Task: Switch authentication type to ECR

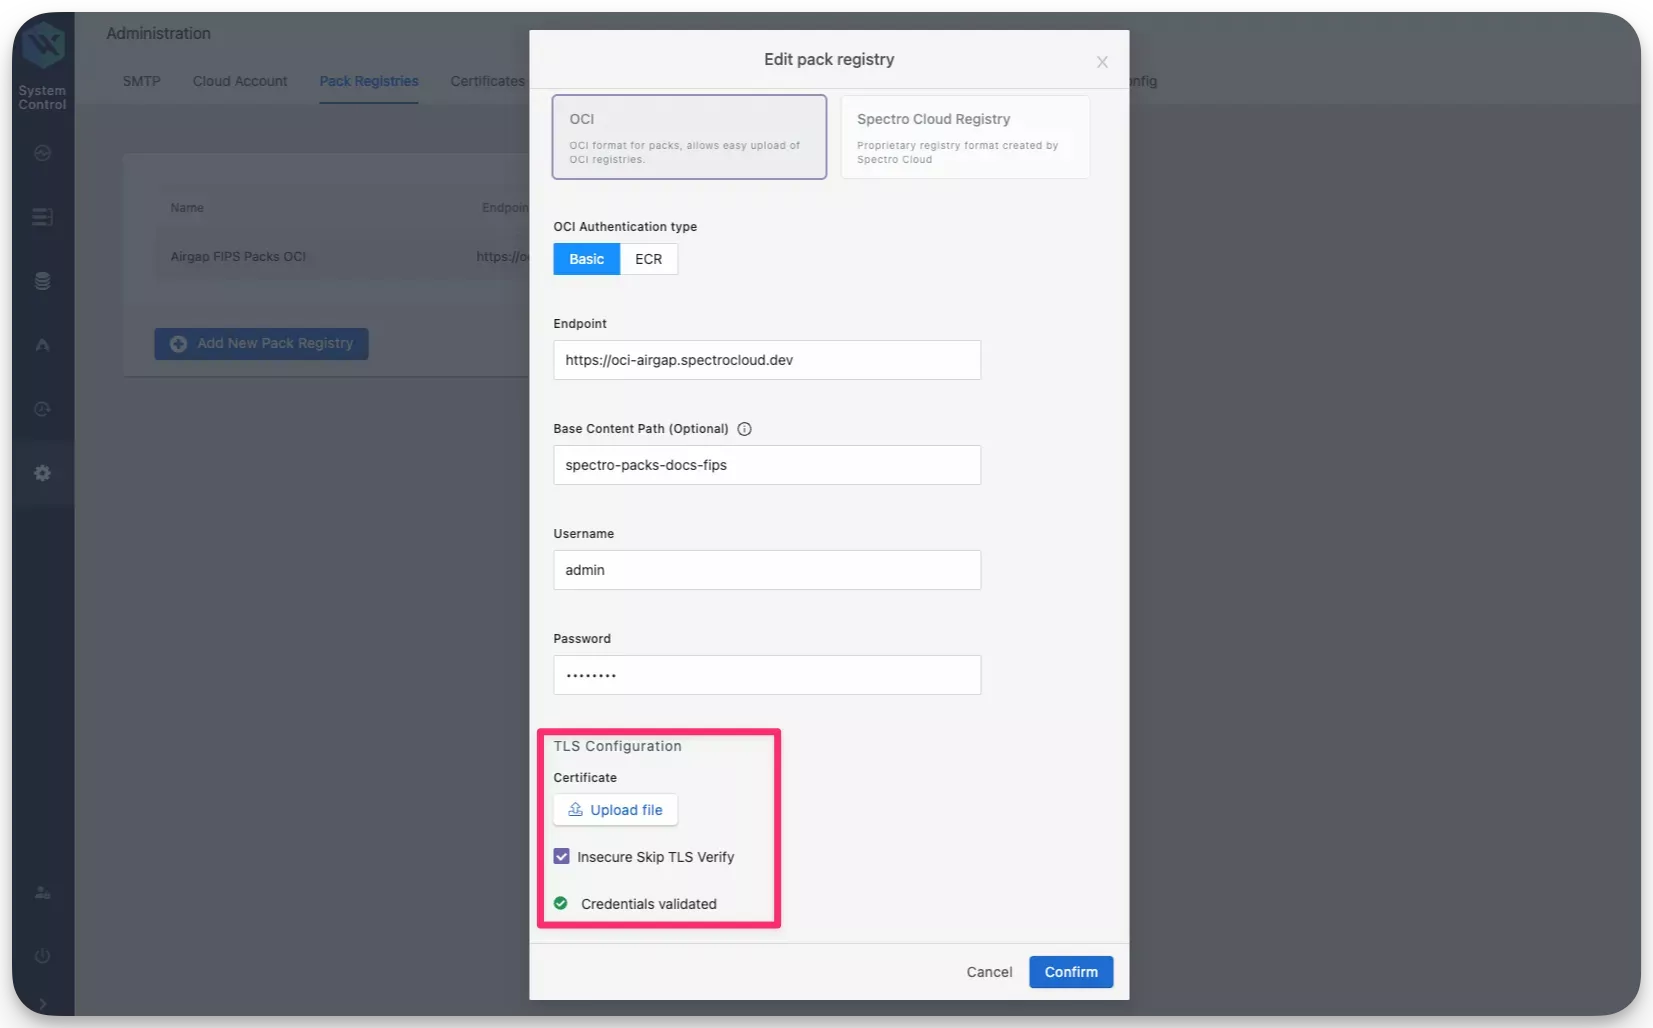Action: (648, 259)
